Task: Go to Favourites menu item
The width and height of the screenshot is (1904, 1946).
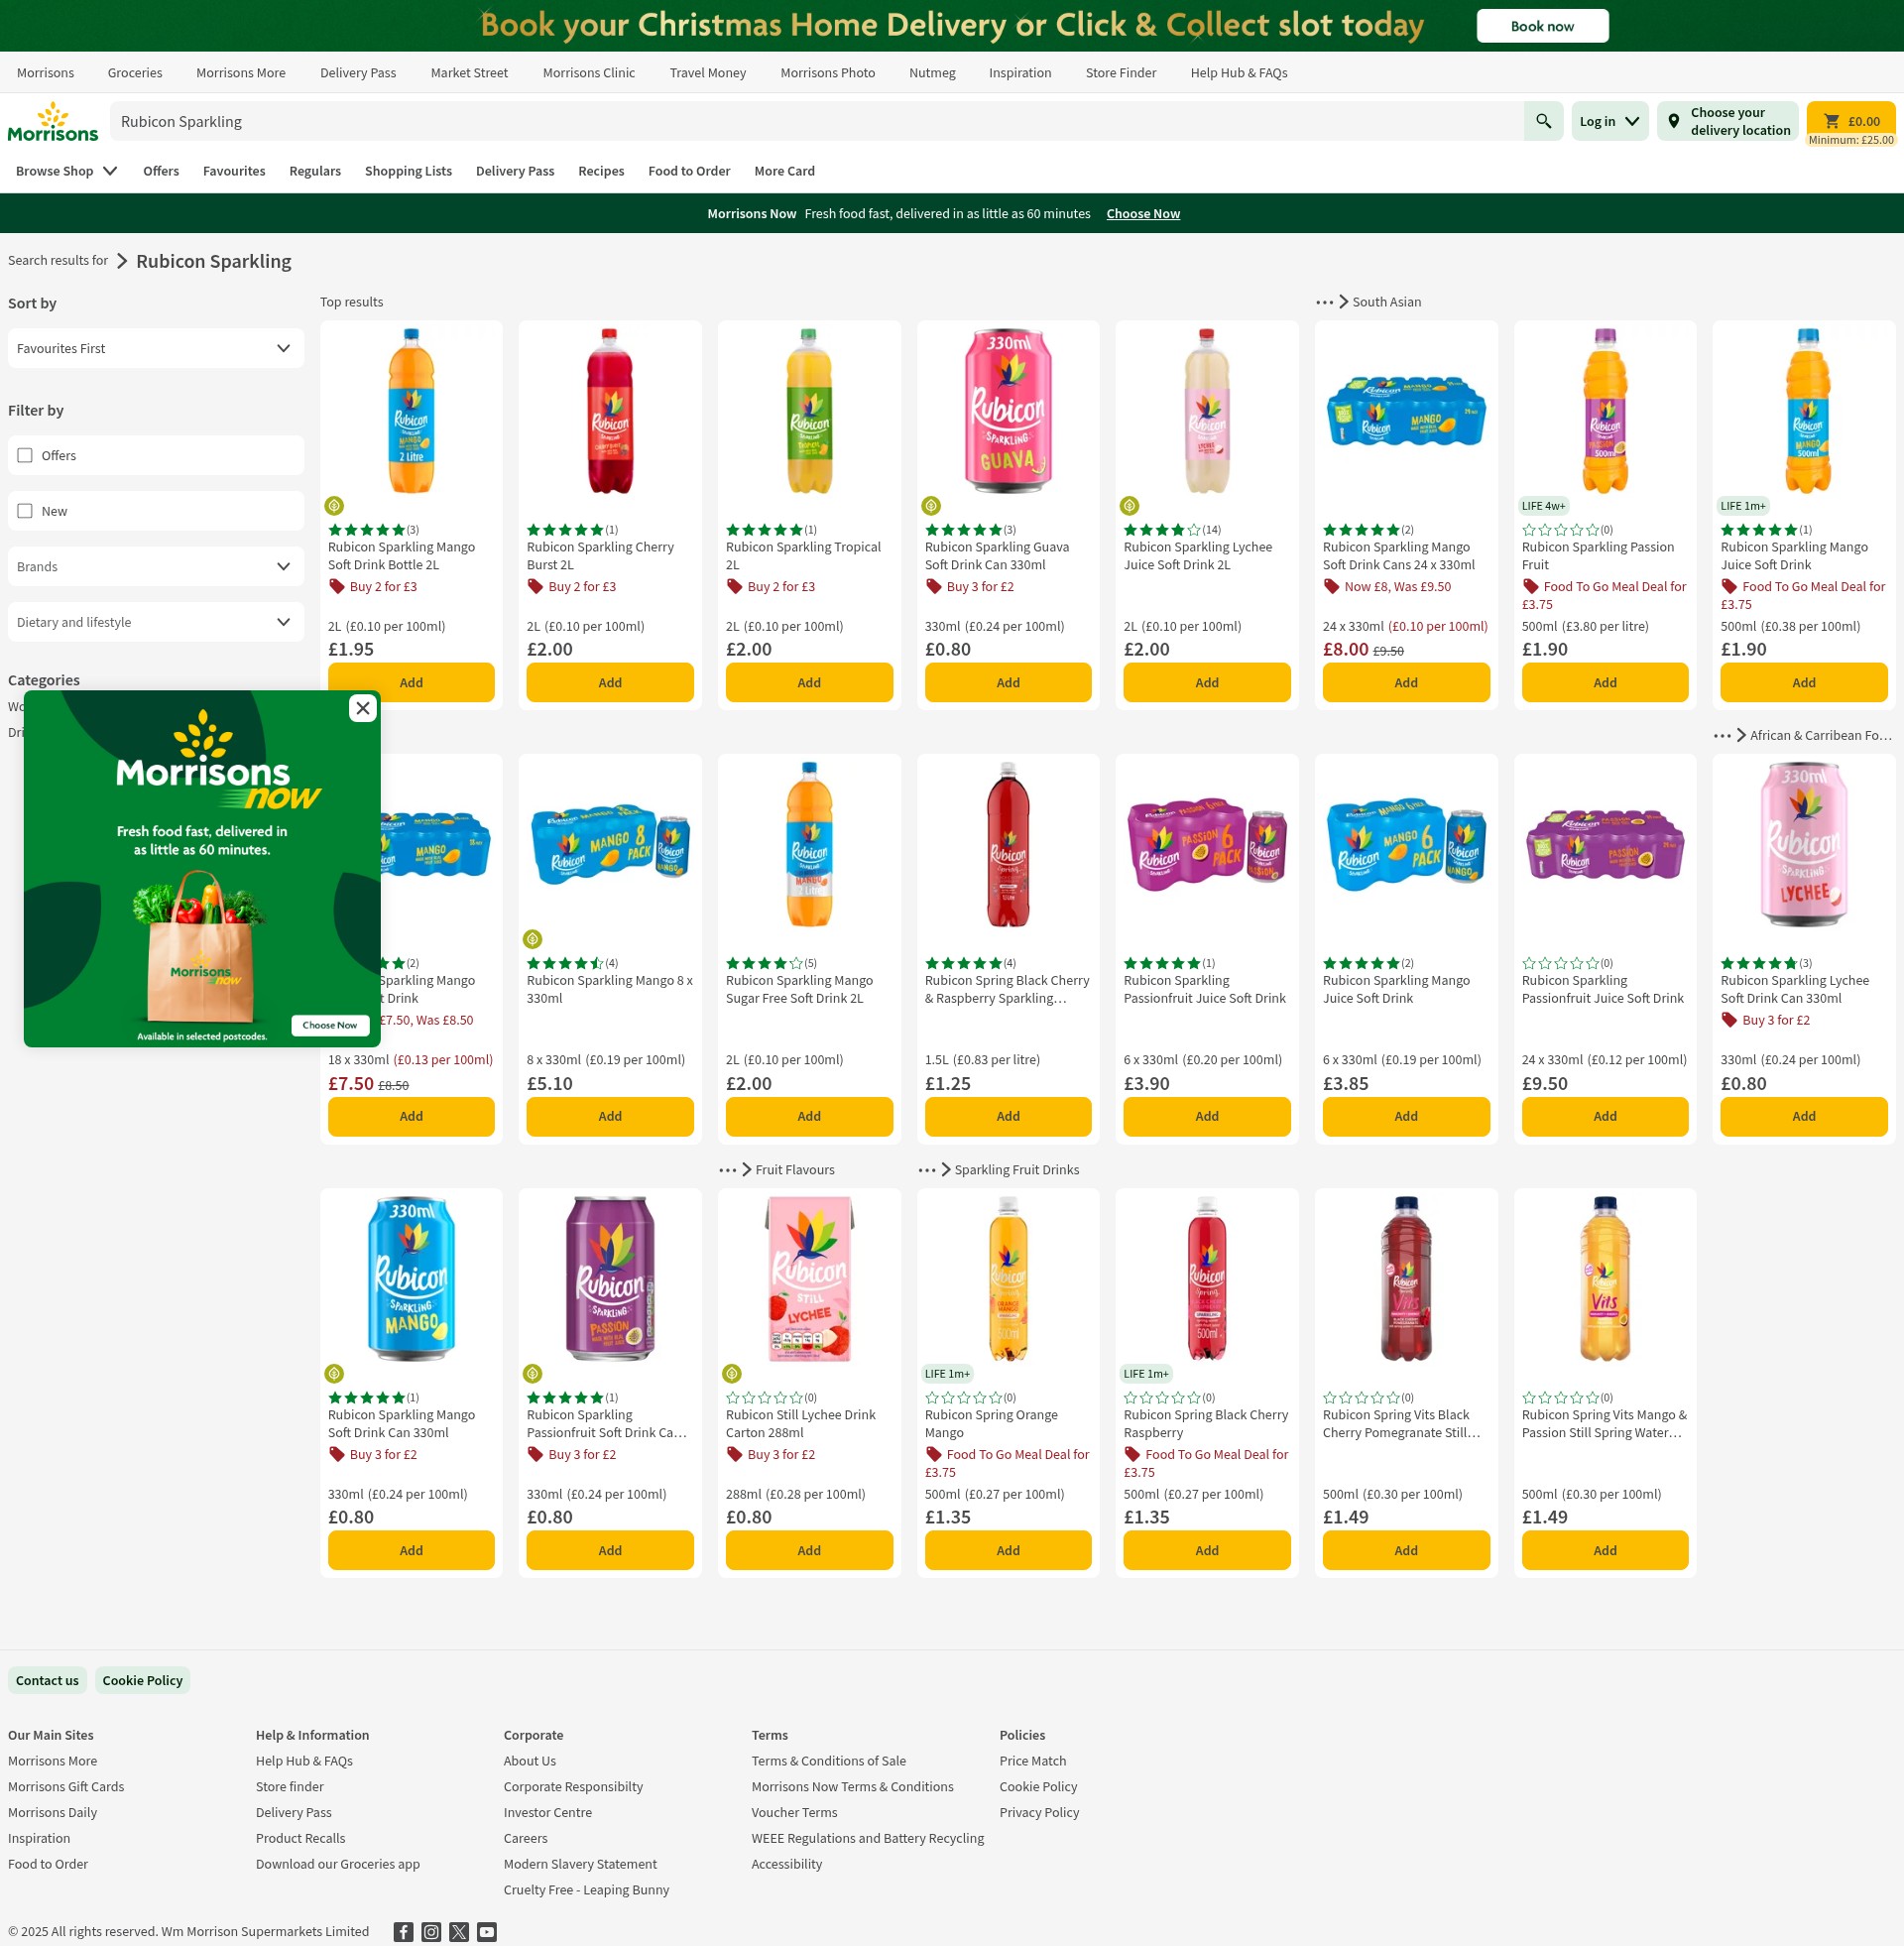Action: (x=234, y=171)
